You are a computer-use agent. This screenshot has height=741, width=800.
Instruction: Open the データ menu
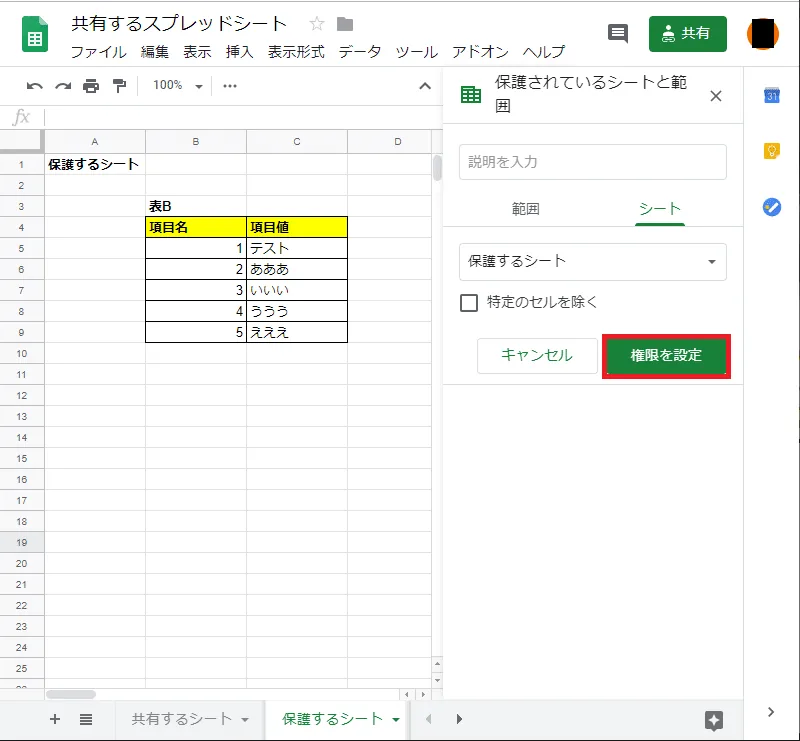click(x=360, y=52)
